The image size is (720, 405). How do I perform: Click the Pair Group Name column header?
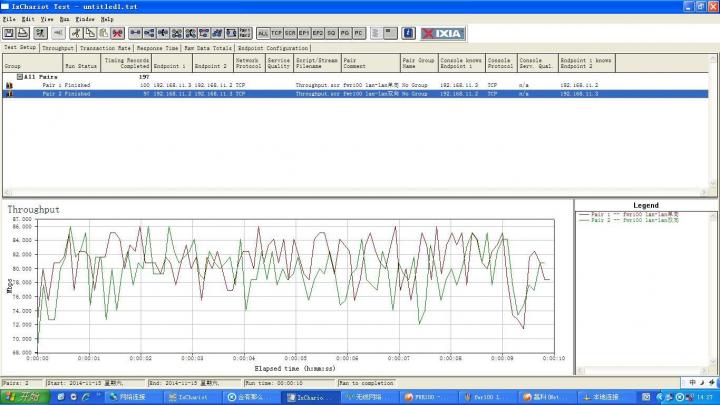419,63
